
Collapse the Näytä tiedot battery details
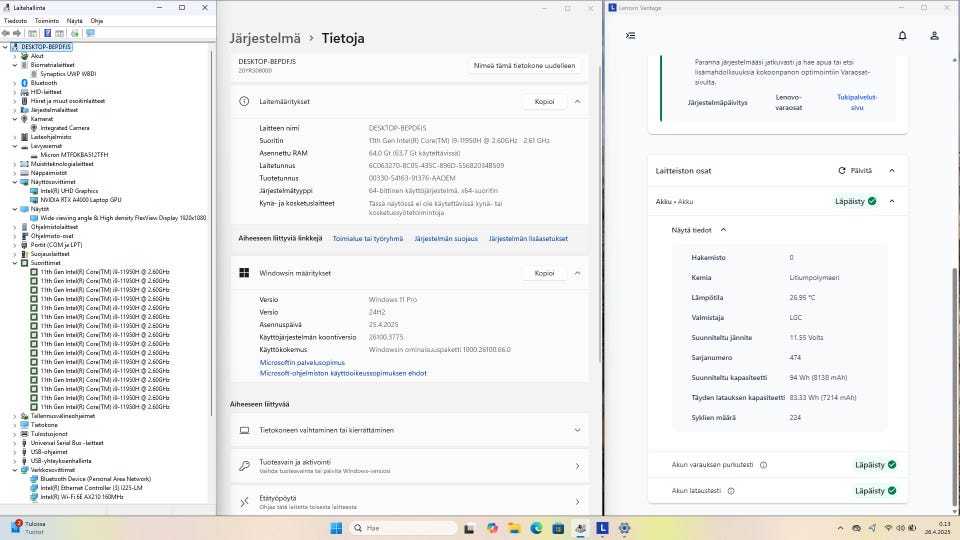pyautogui.click(x=723, y=230)
